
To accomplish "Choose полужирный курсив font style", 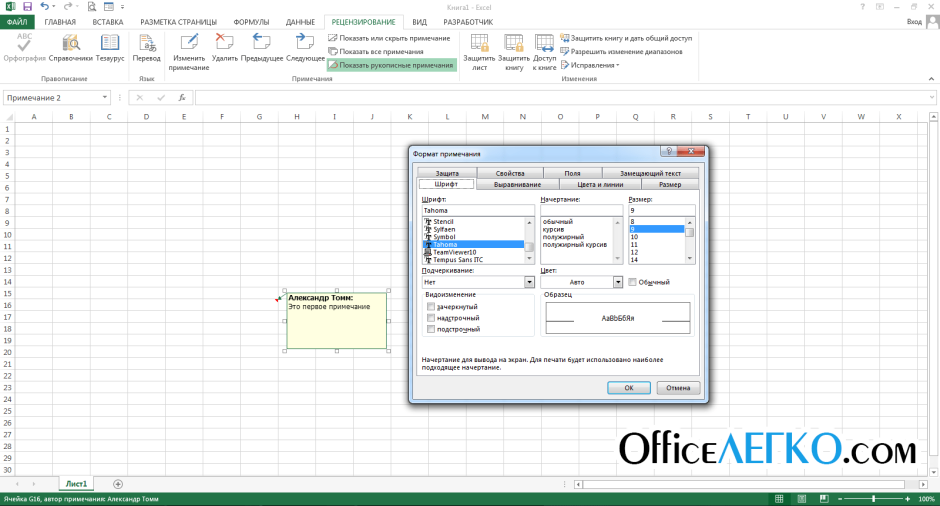I will click(x=575, y=244).
